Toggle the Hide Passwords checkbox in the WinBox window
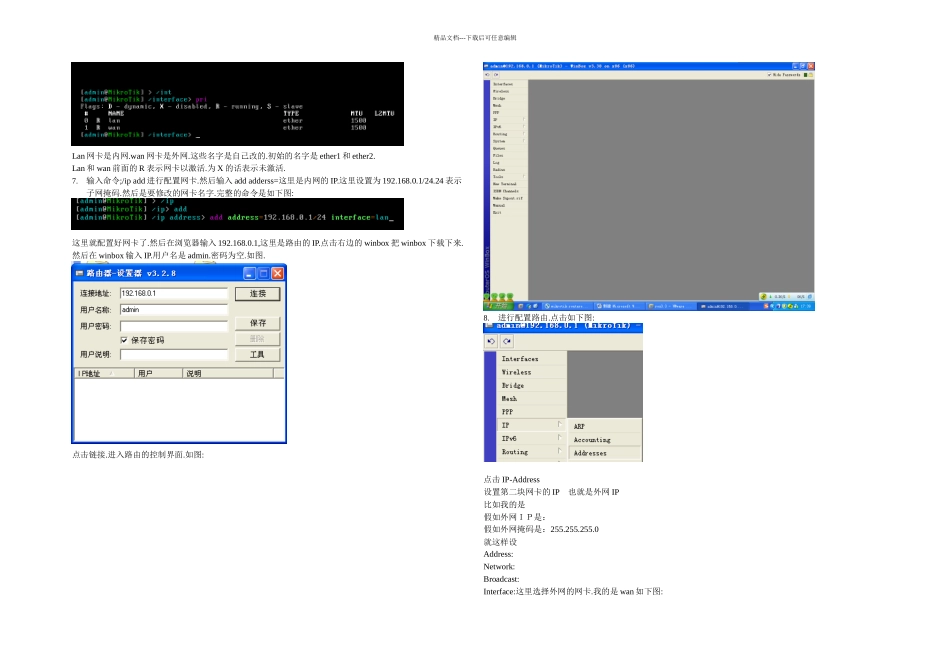Image resolution: width=950 pixels, height=672 pixels. [x=769, y=75]
